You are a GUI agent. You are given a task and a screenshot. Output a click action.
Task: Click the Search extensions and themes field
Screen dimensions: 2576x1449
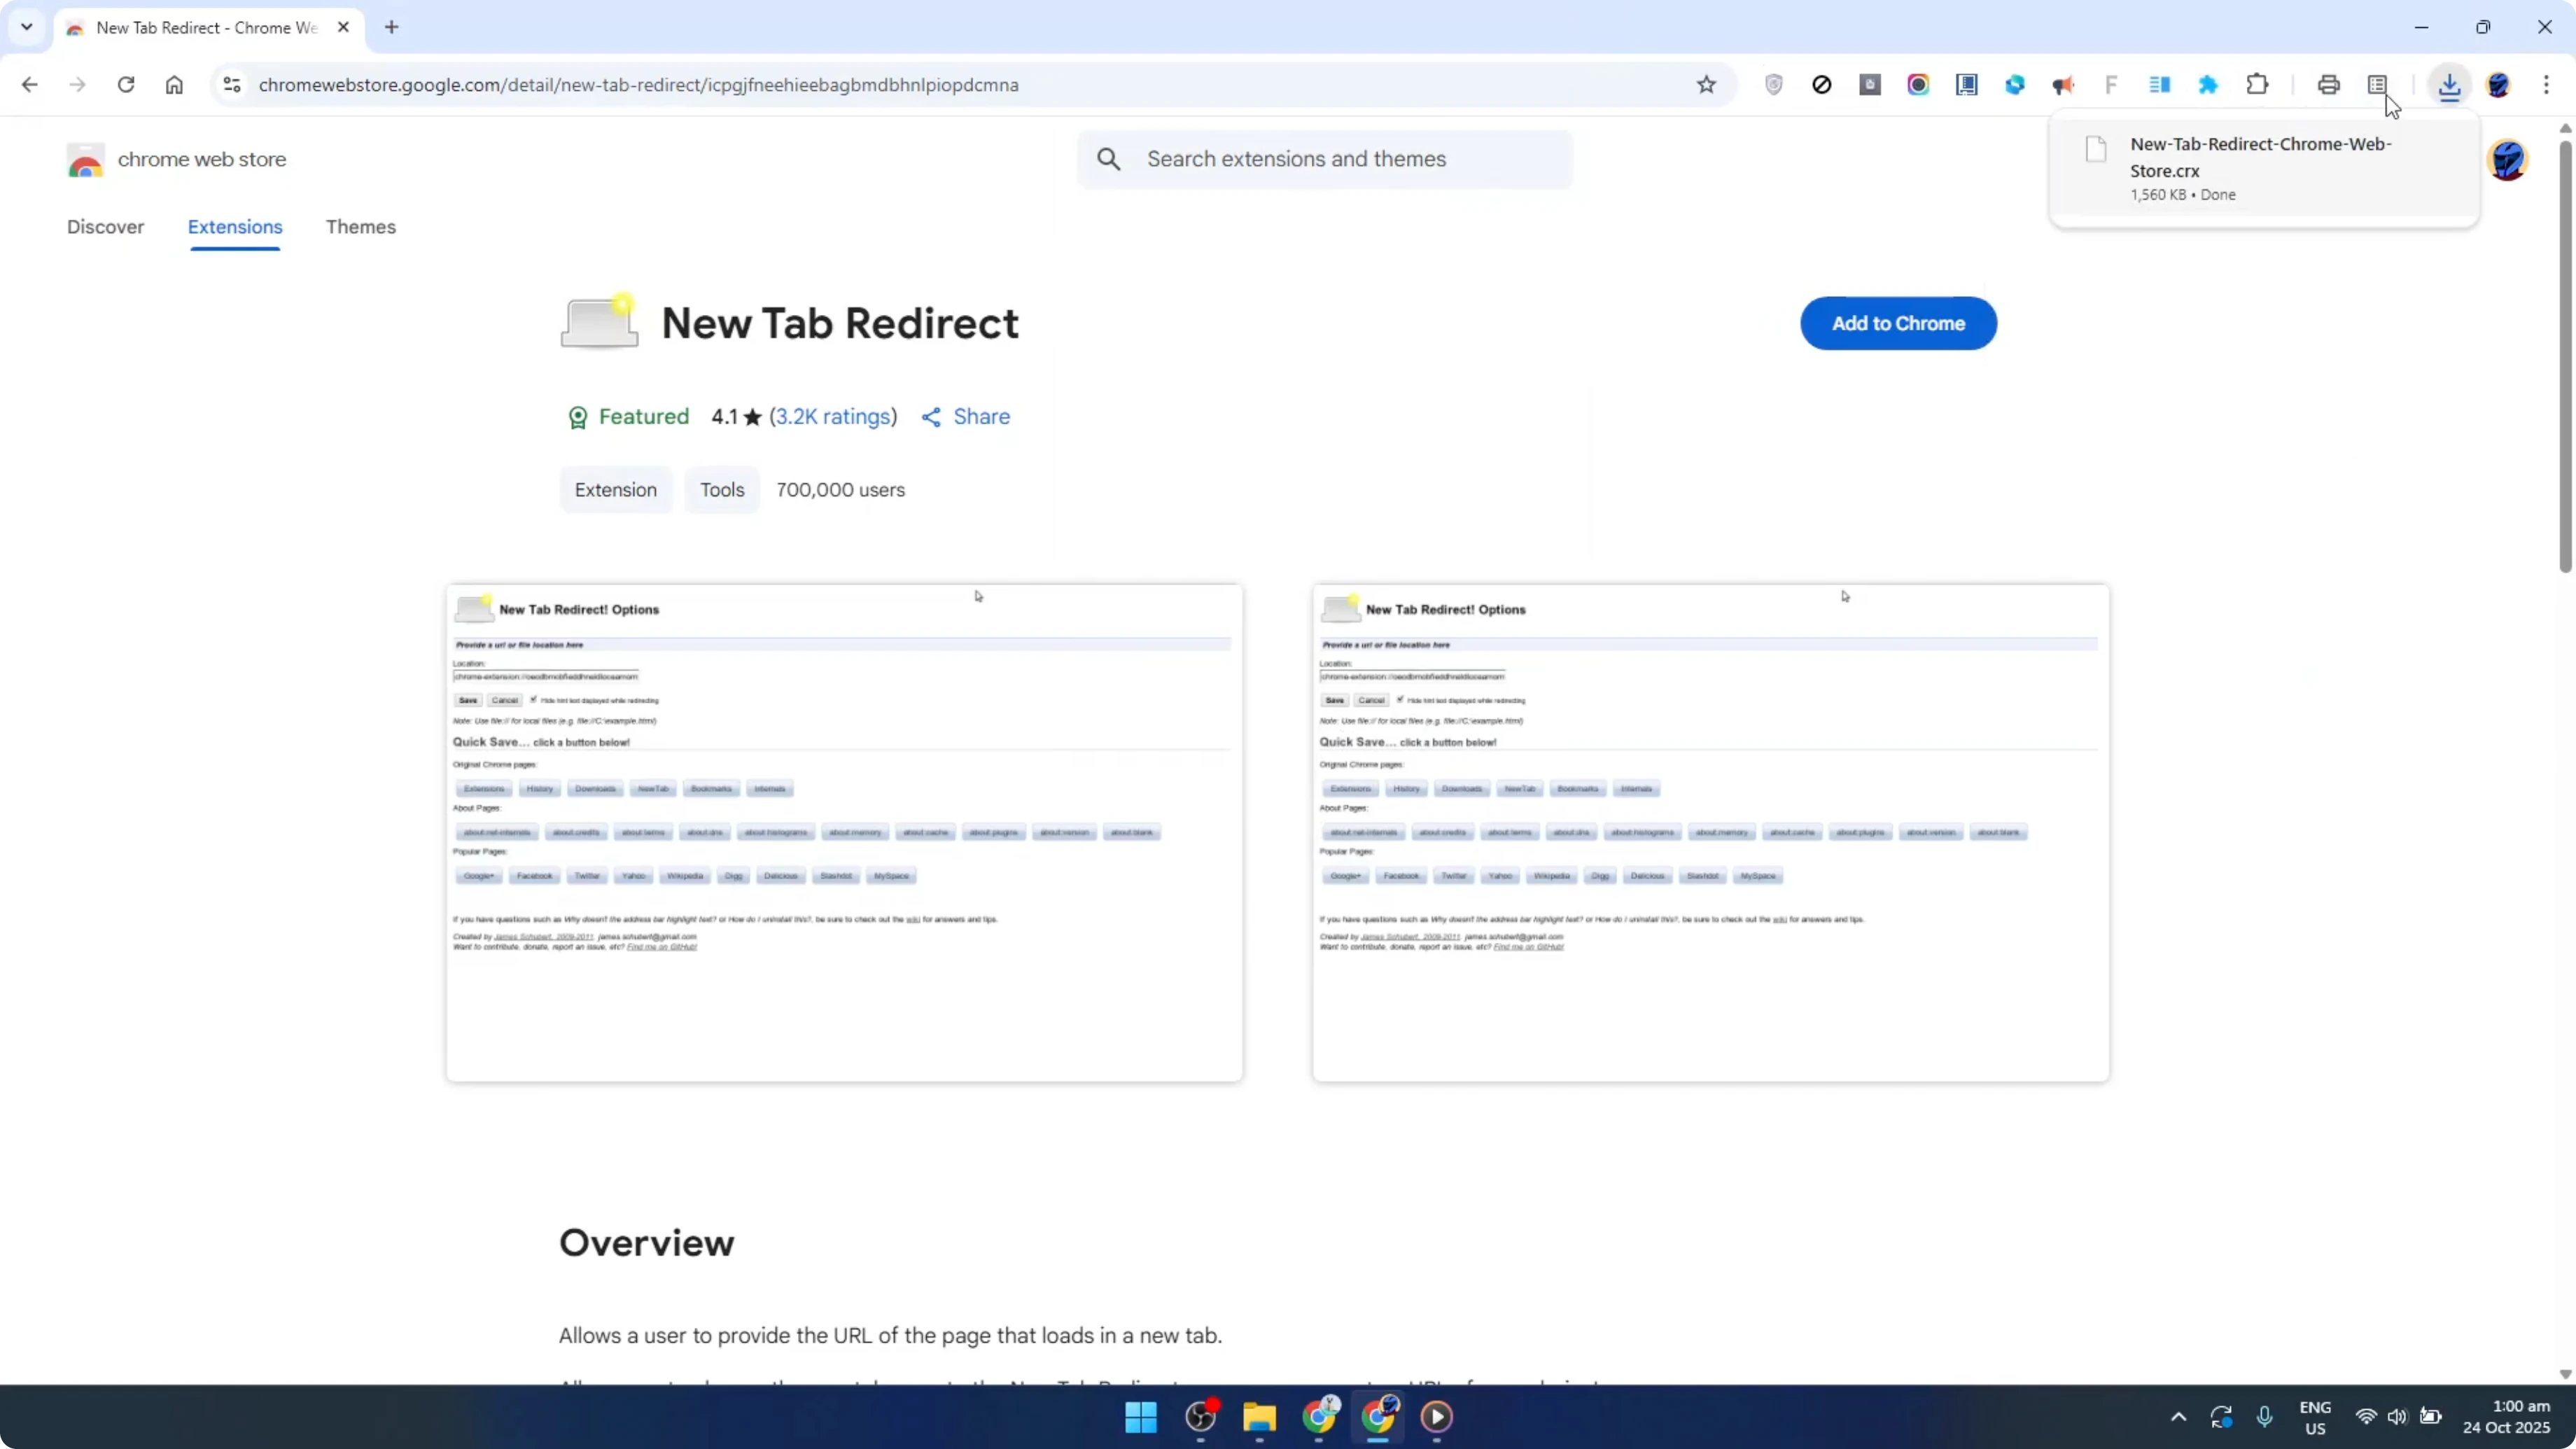pos(1324,159)
